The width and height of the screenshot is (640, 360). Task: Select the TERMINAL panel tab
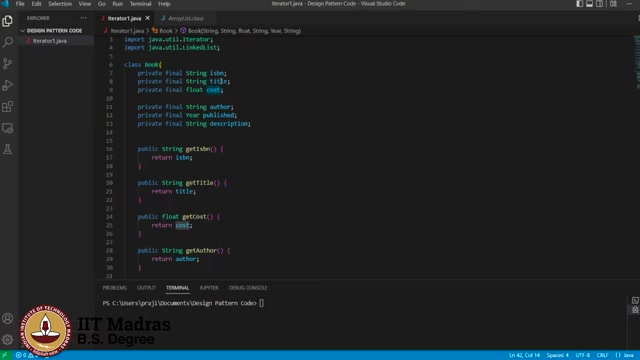[178, 288]
